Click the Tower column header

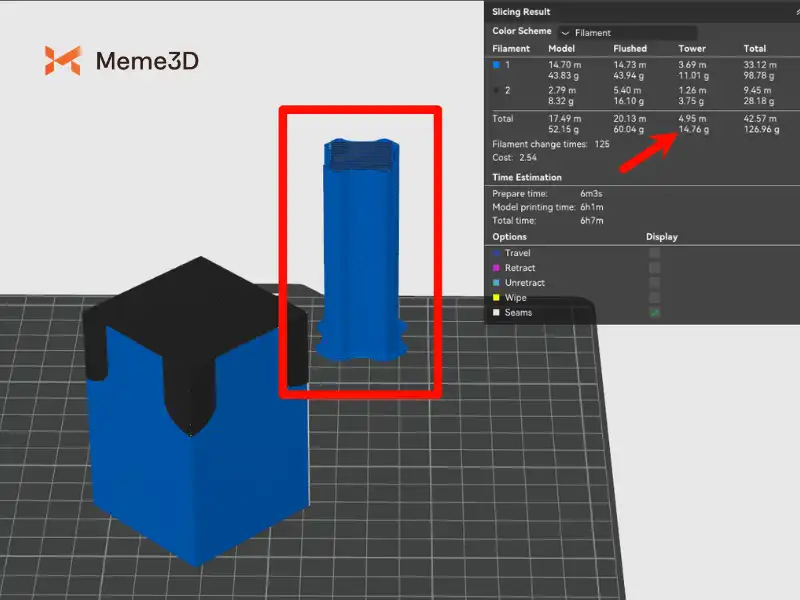click(x=692, y=48)
